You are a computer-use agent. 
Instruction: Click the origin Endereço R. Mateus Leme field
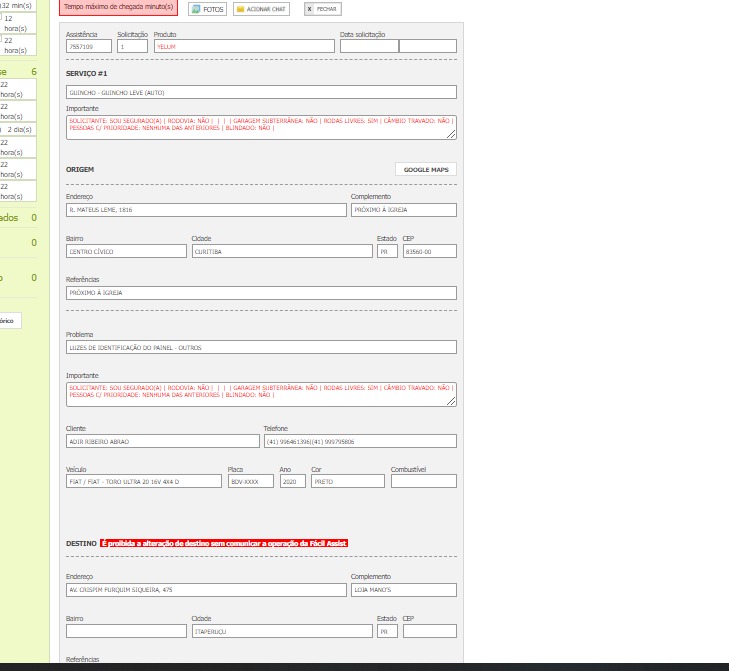[206, 210]
